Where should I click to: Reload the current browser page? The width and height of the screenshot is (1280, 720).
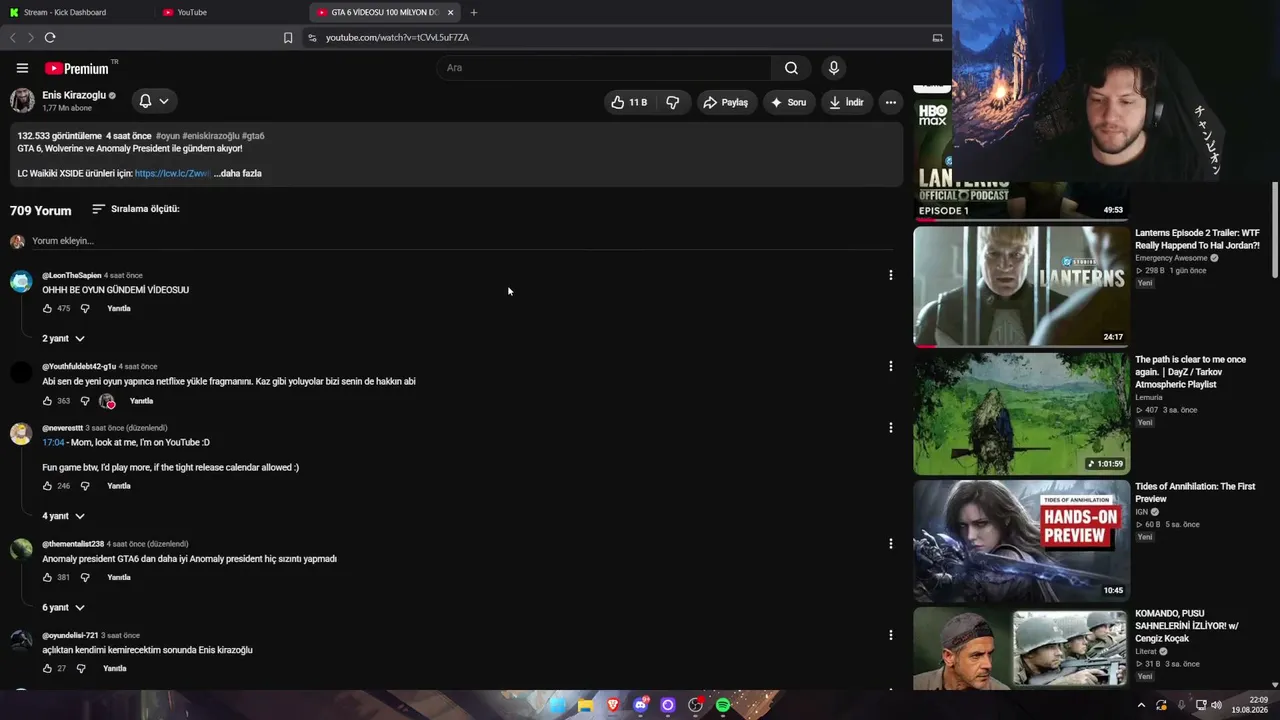pyautogui.click(x=50, y=38)
